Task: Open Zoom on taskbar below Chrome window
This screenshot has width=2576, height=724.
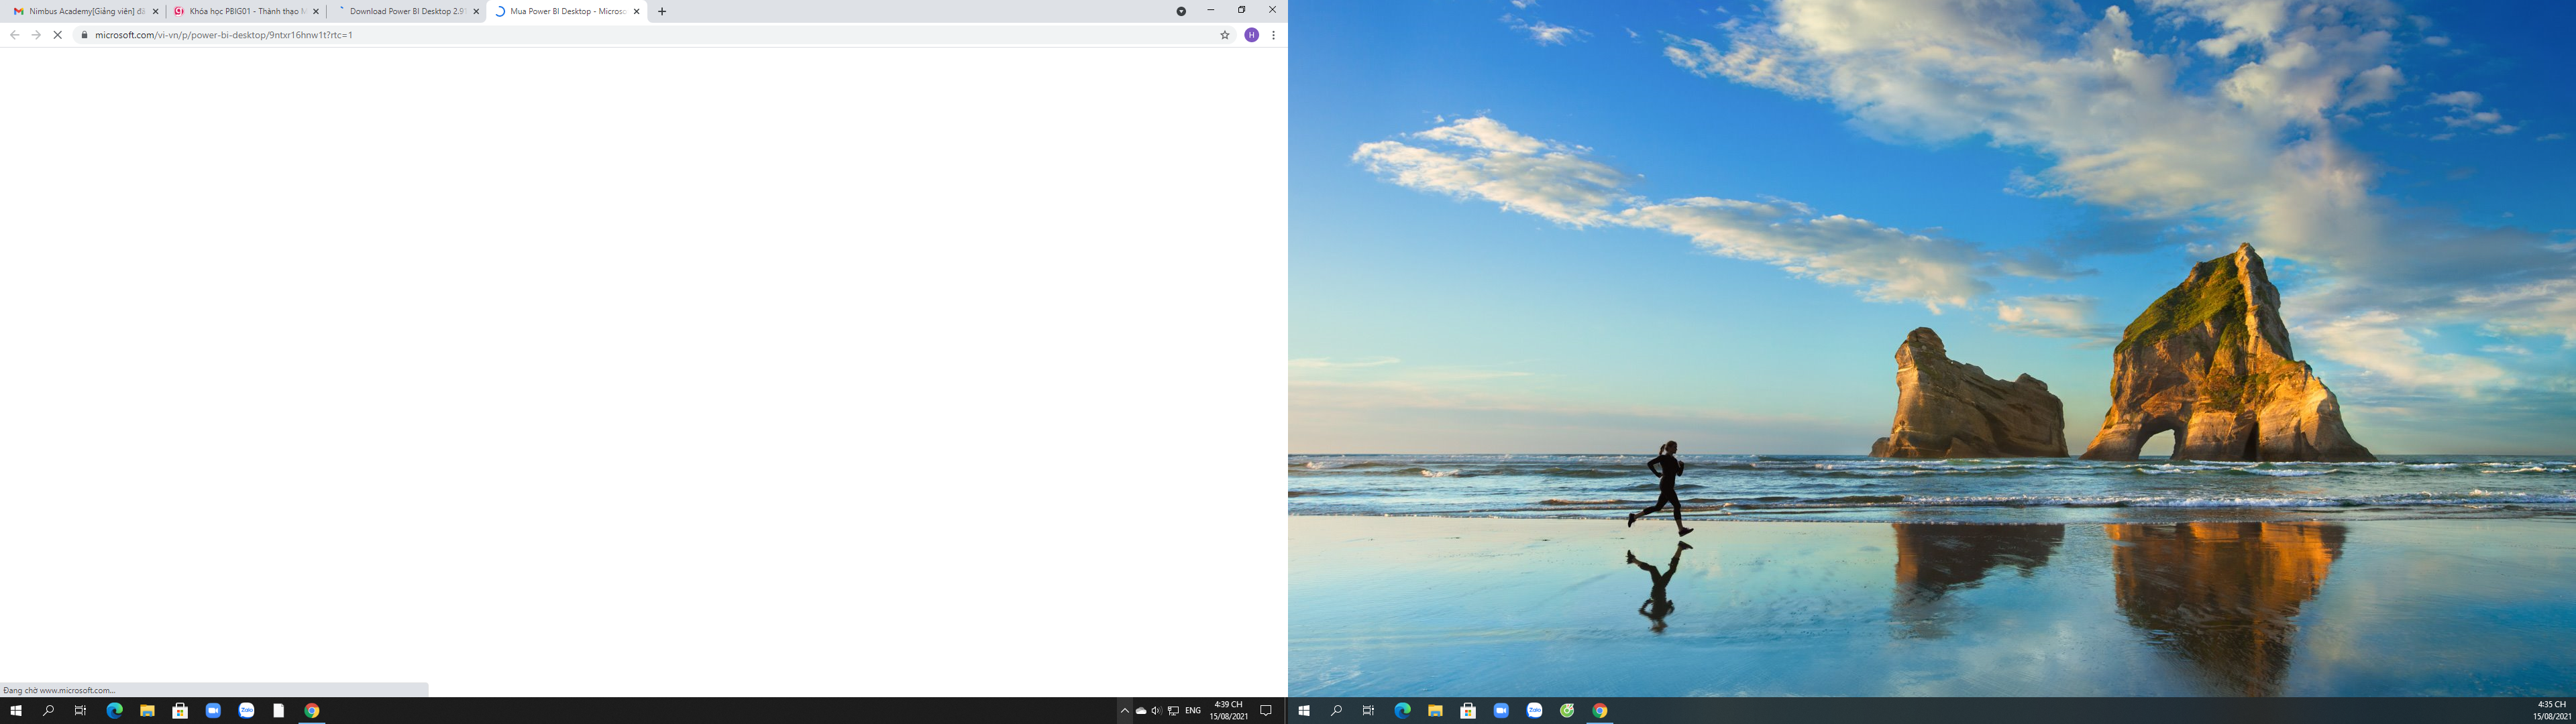Action: point(213,711)
